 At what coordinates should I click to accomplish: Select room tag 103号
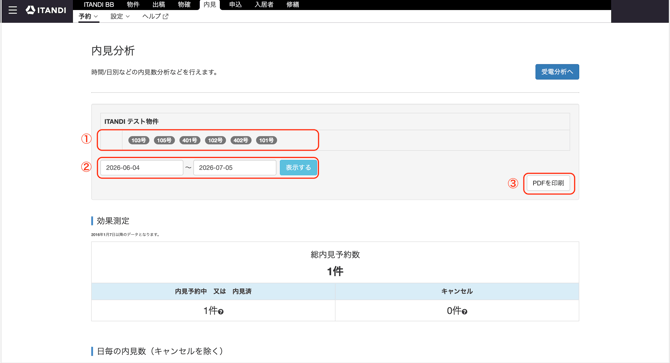point(138,140)
